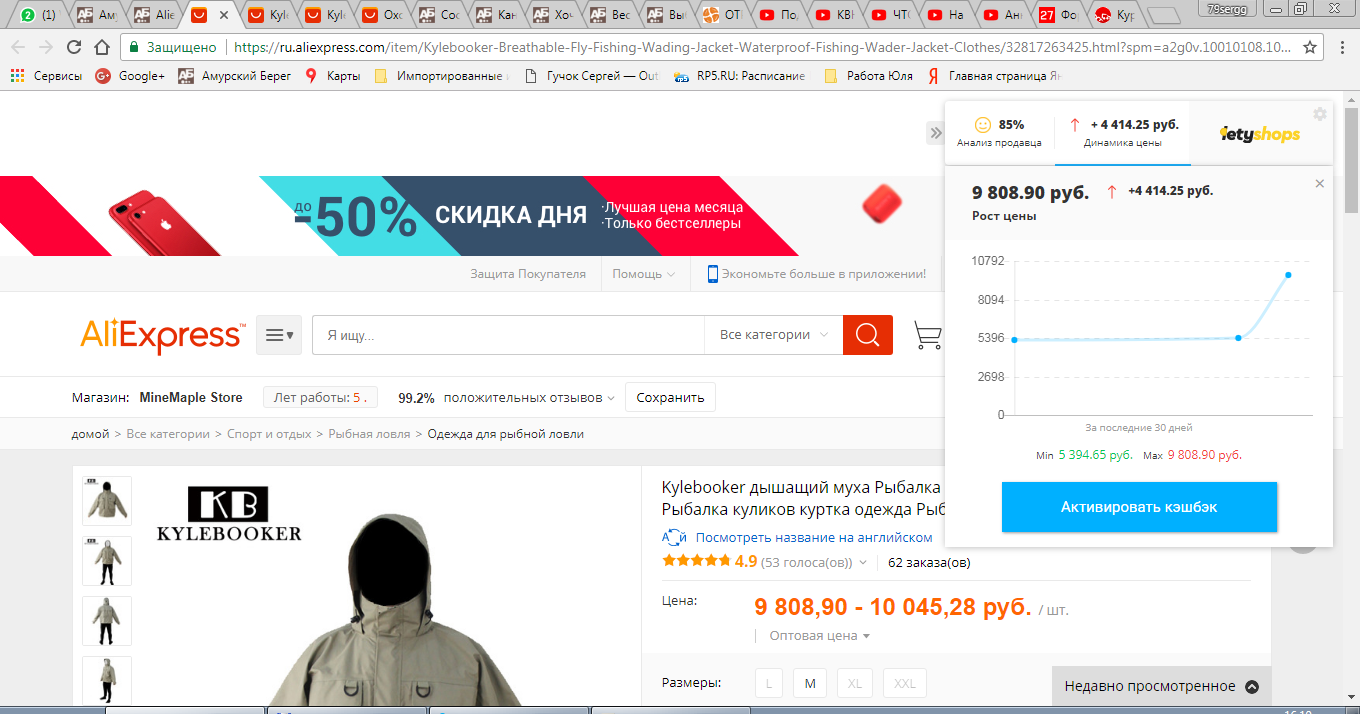The image size is (1360, 714).
Task: Click the green padlock security icon
Action: pyautogui.click(x=135, y=47)
